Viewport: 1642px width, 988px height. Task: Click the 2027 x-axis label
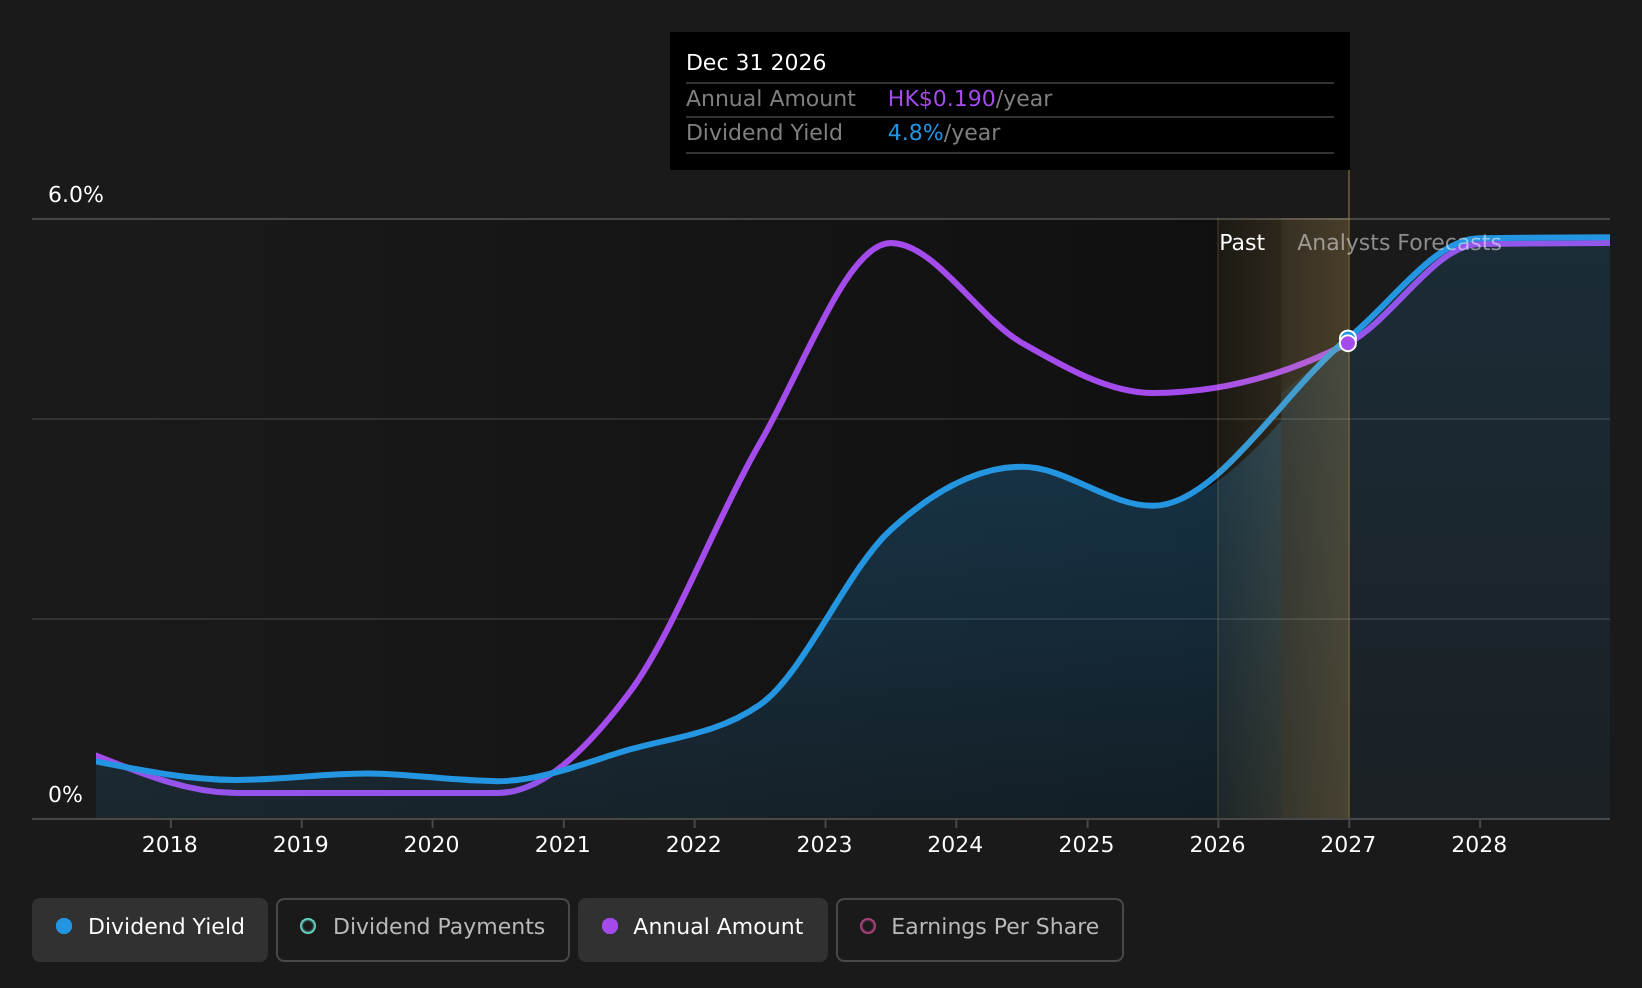tap(1349, 845)
